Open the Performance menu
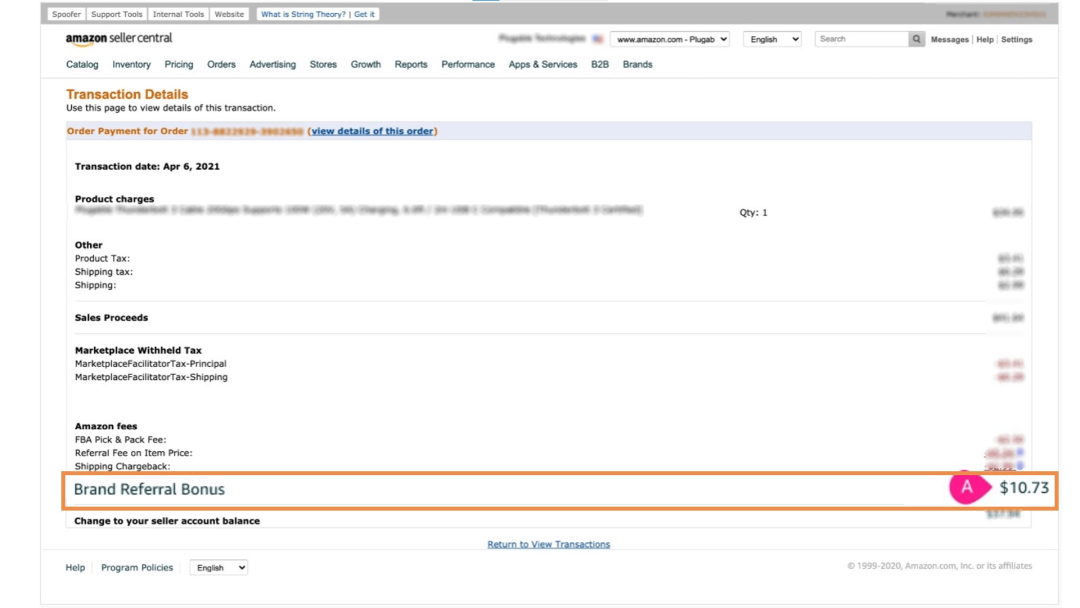 click(x=468, y=64)
